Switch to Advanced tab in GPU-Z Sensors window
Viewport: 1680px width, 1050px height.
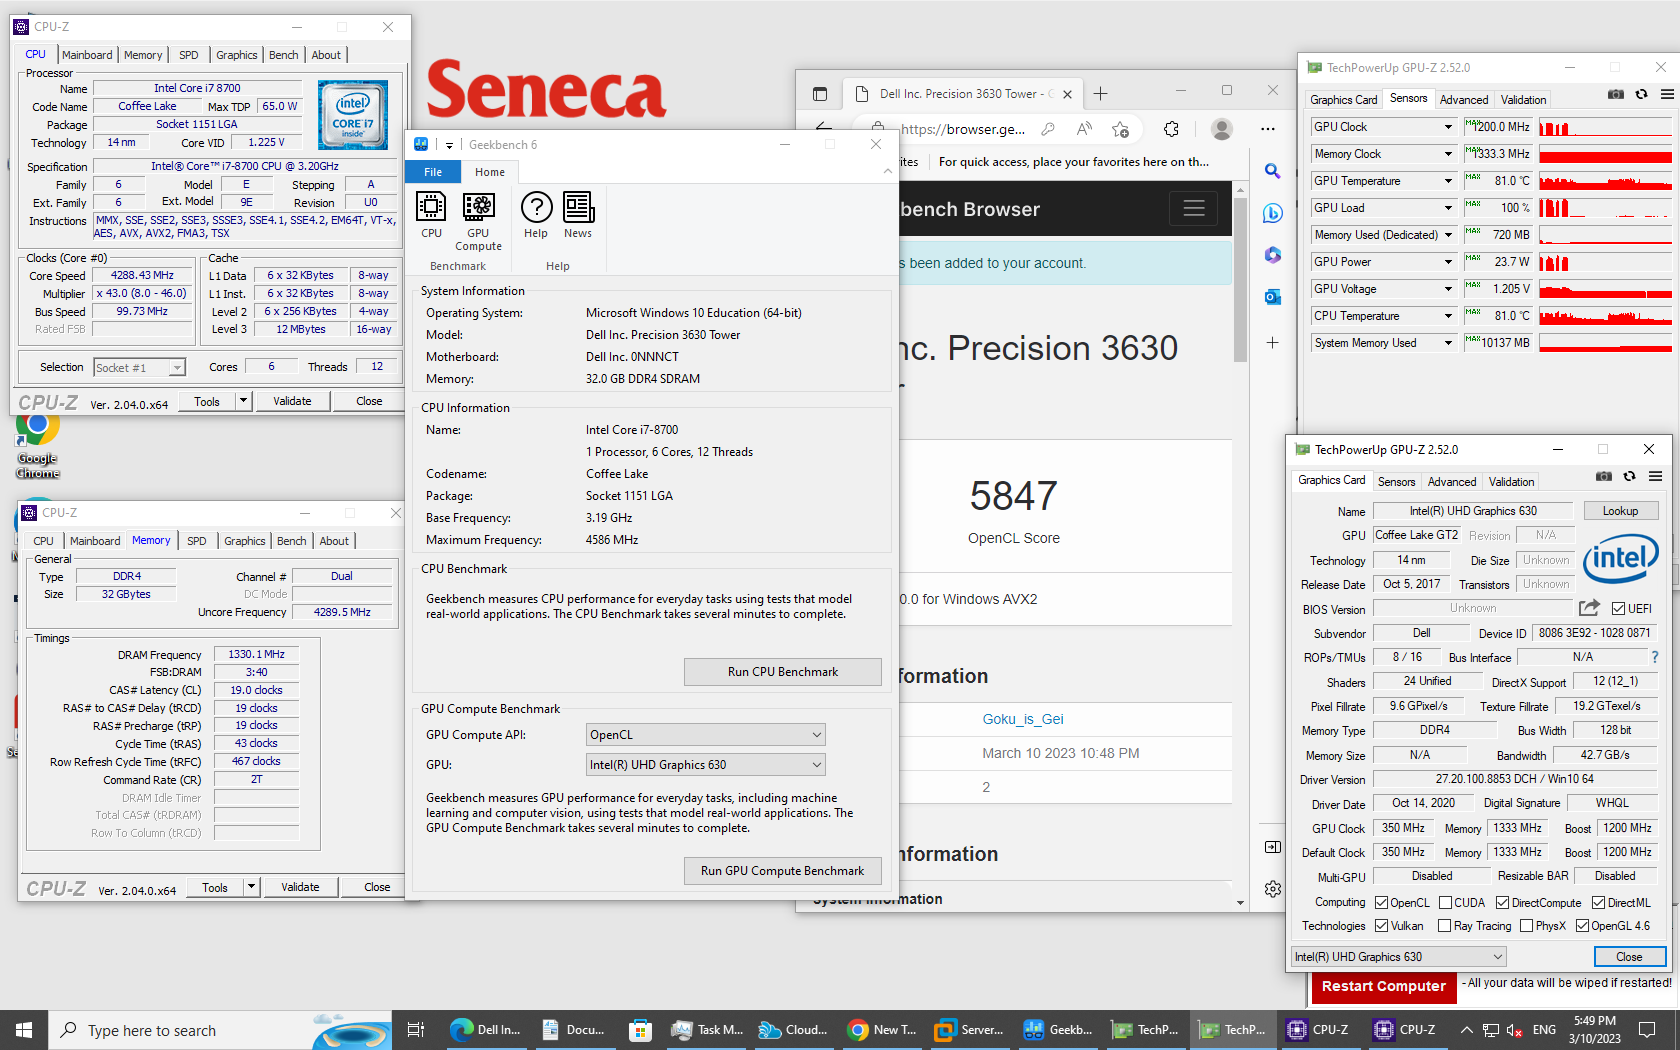point(1464,100)
